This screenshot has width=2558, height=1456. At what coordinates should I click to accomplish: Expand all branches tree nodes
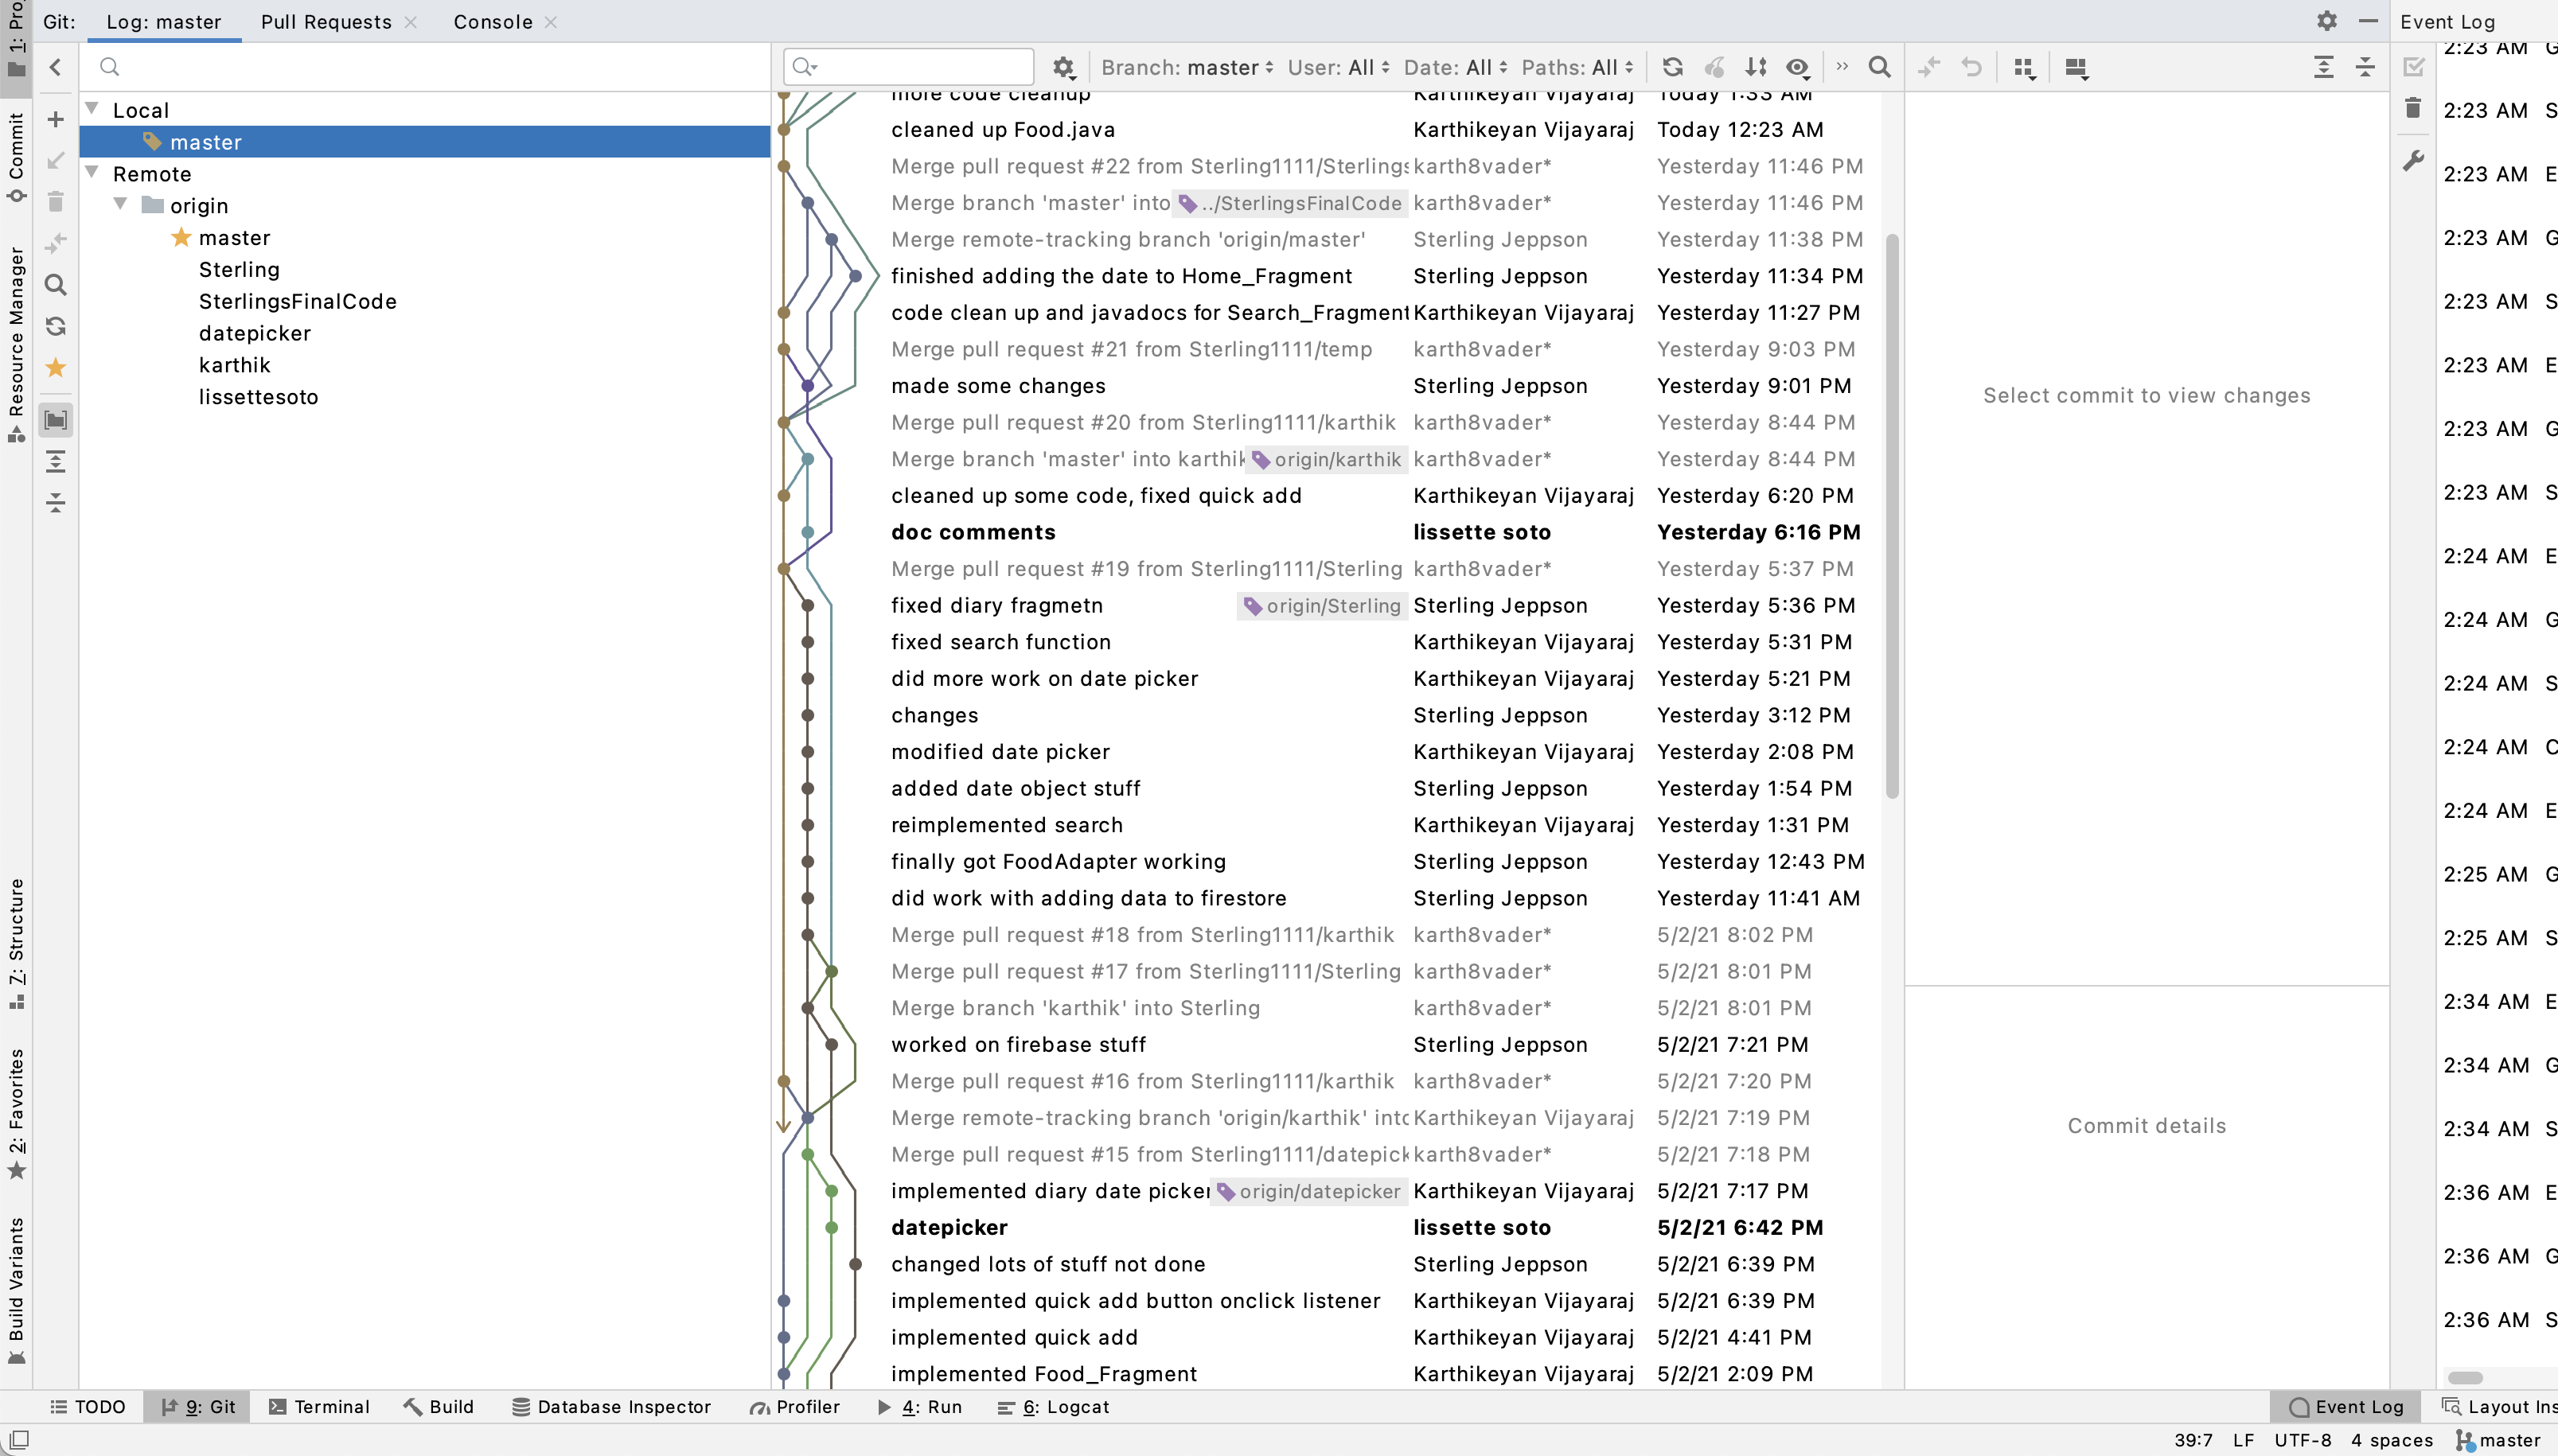coord(56,461)
